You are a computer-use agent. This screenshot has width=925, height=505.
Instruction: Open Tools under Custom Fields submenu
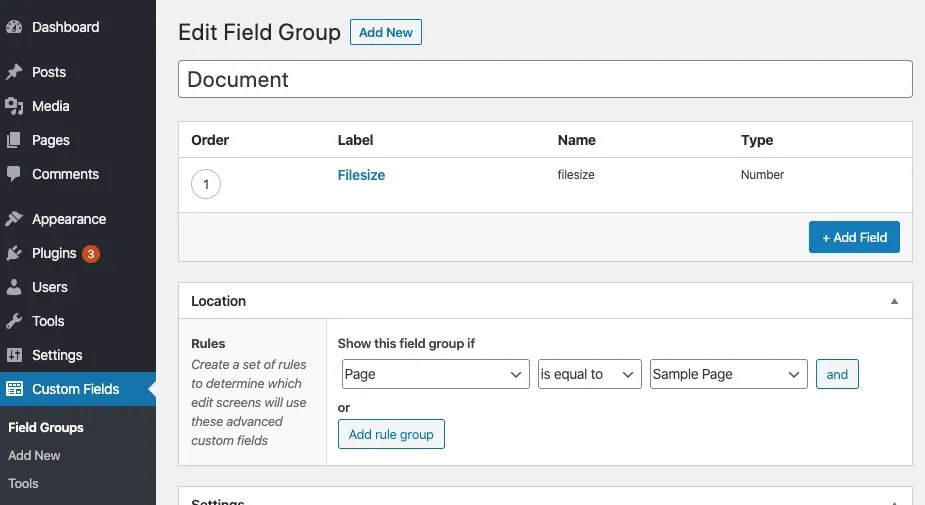(x=23, y=483)
